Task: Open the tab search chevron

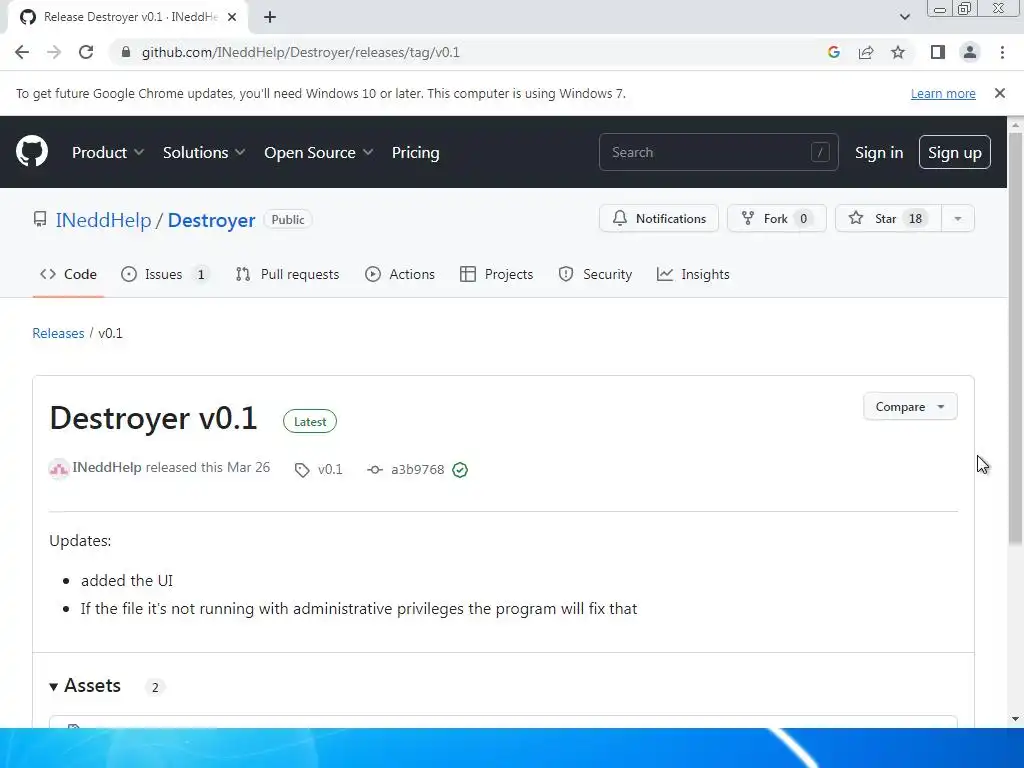Action: (x=904, y=17)
